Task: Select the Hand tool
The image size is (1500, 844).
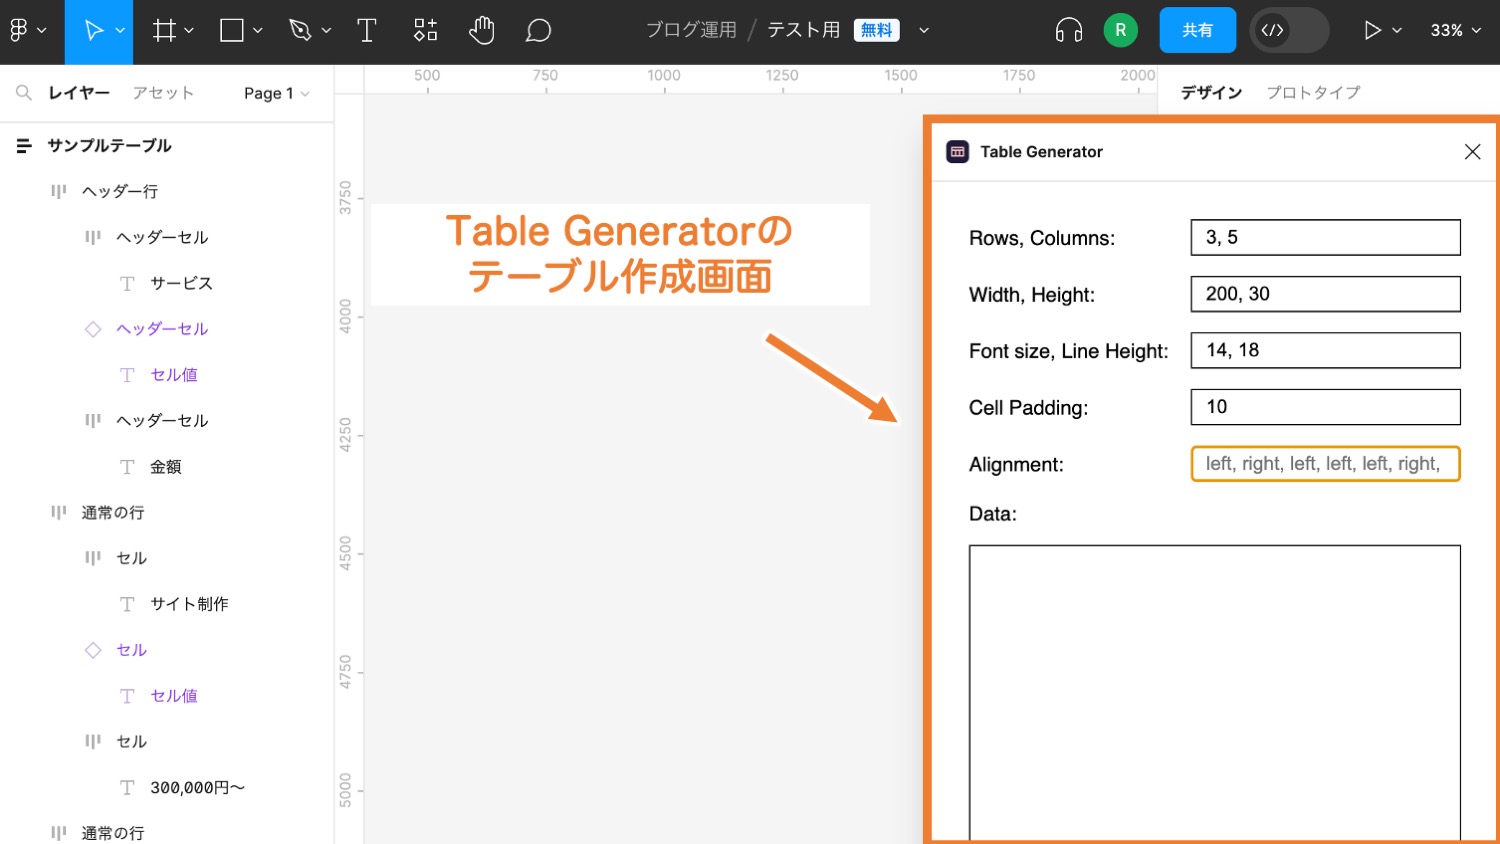Action: [482, 30]
